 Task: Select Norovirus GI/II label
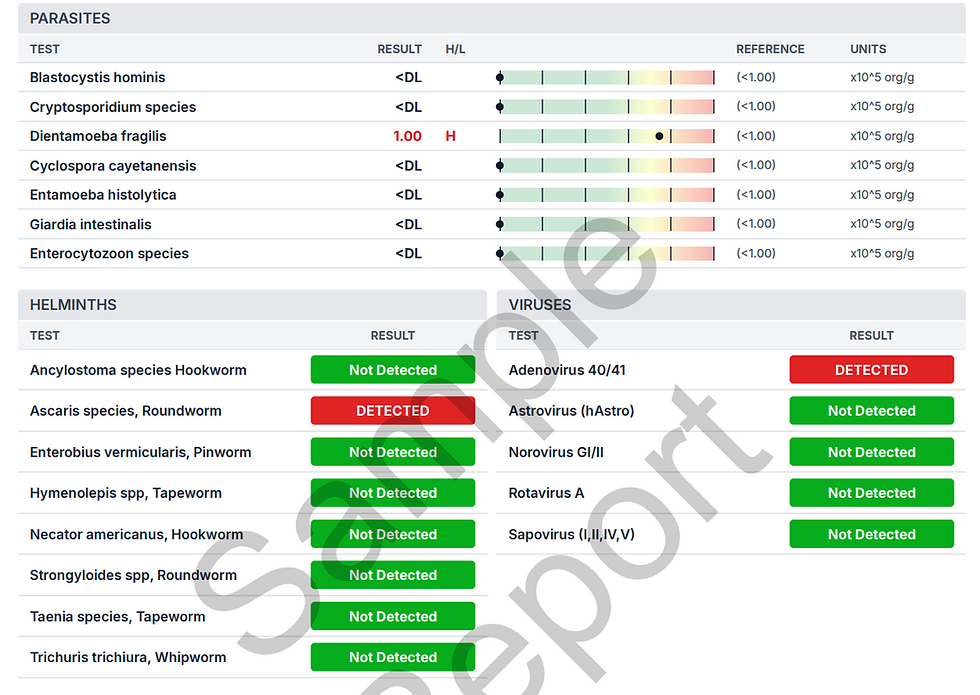556,452
